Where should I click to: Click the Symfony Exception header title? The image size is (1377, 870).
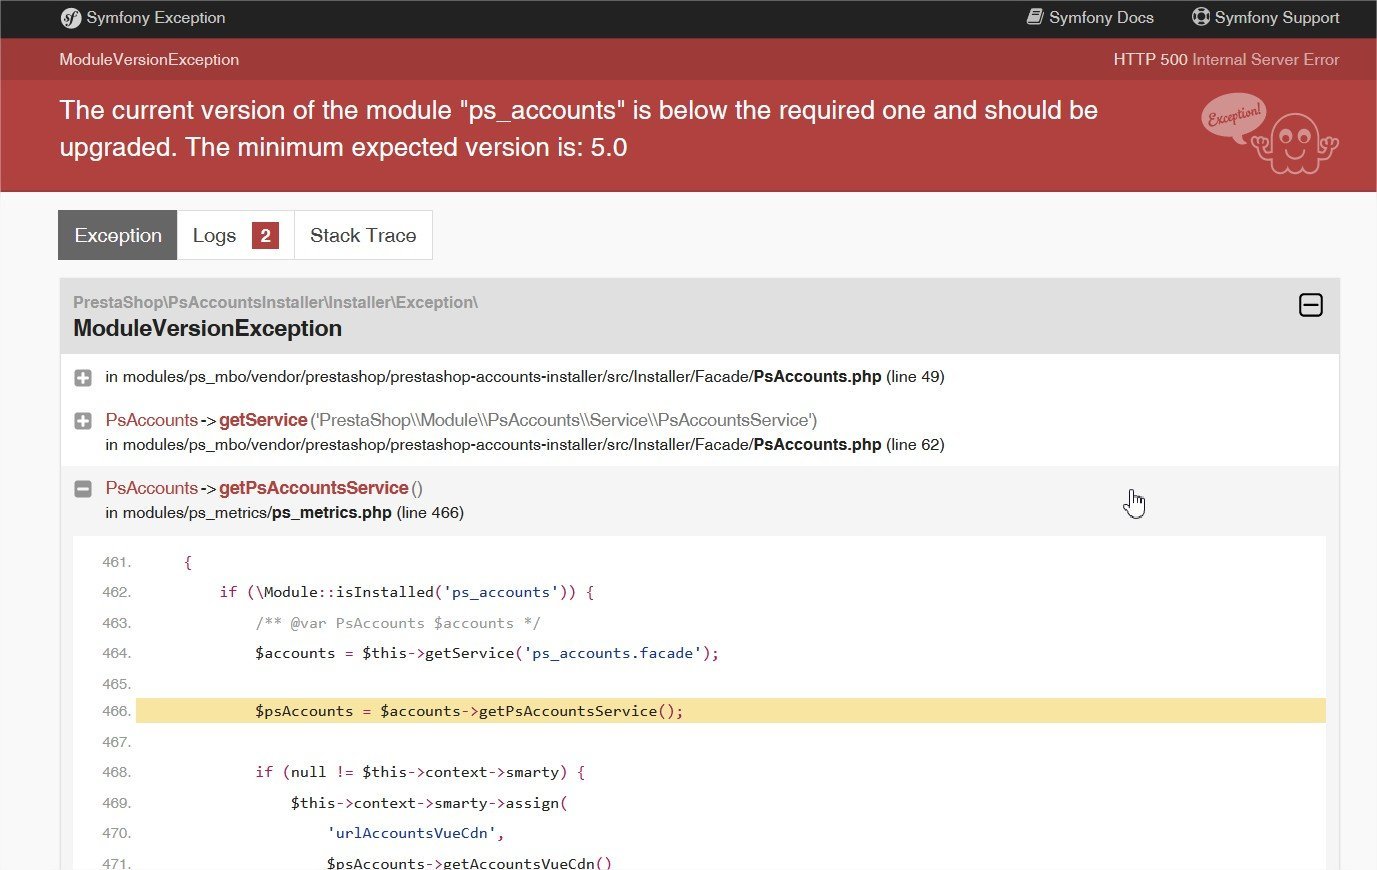[x=156, y=17]
